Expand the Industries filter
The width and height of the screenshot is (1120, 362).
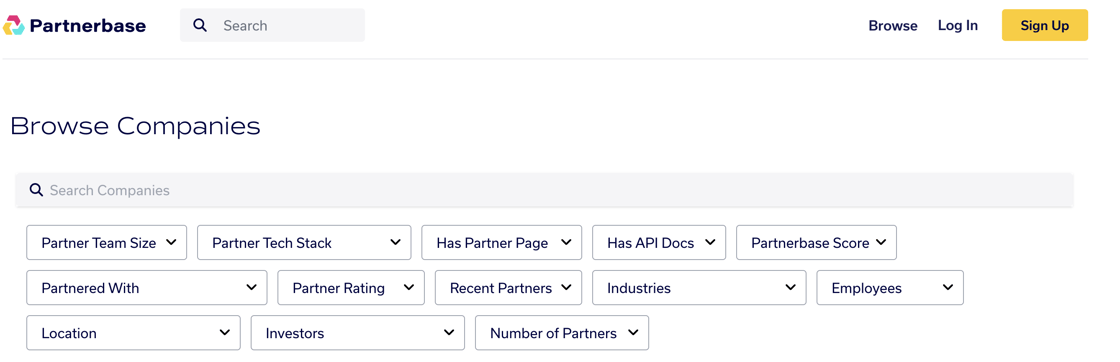(x=699, y=288)
